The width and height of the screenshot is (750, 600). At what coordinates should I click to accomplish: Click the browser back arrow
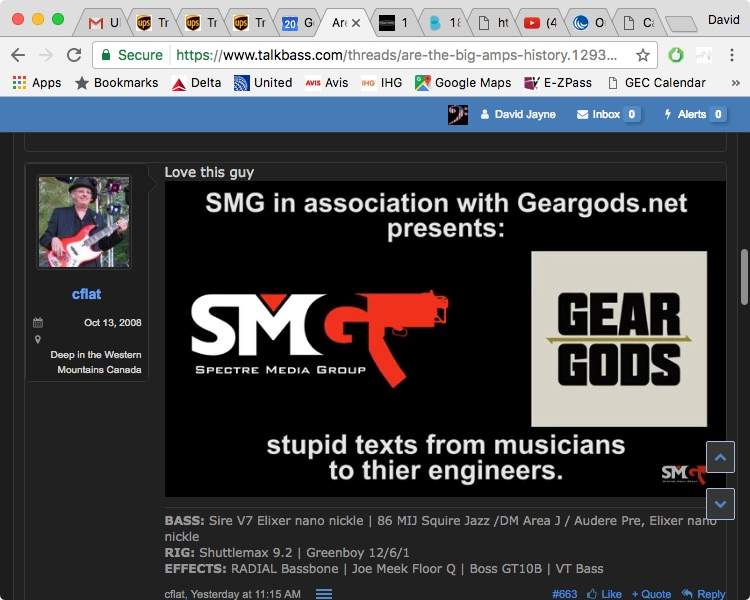pos(18,55)
